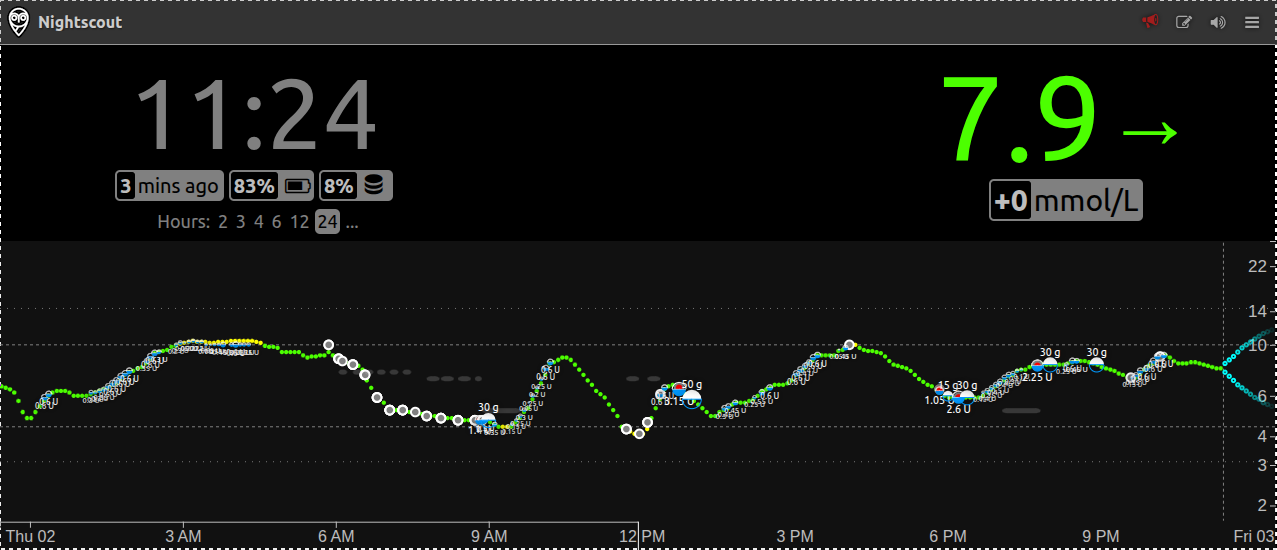Click the 2.25 U insulin bolus label
Screen dimensions: 1277x550
tap(1037, 377)
